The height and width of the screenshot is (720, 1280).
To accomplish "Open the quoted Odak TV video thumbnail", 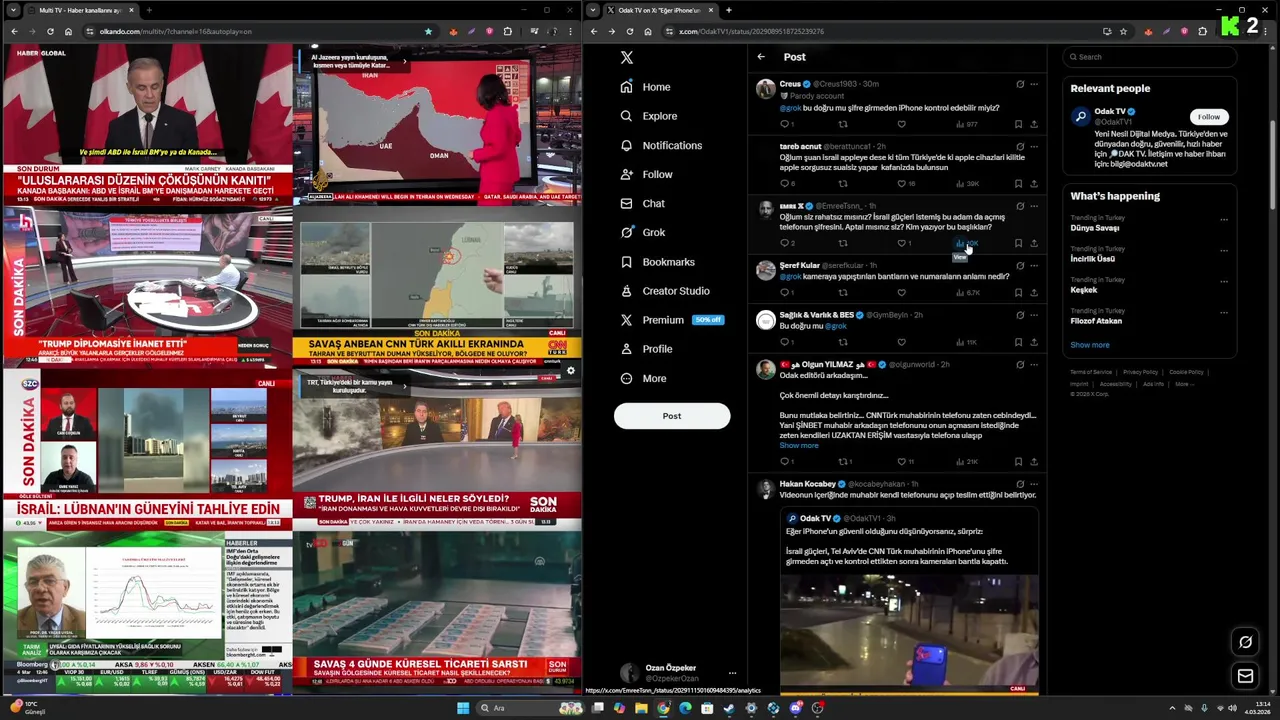I will pos(909,634).
